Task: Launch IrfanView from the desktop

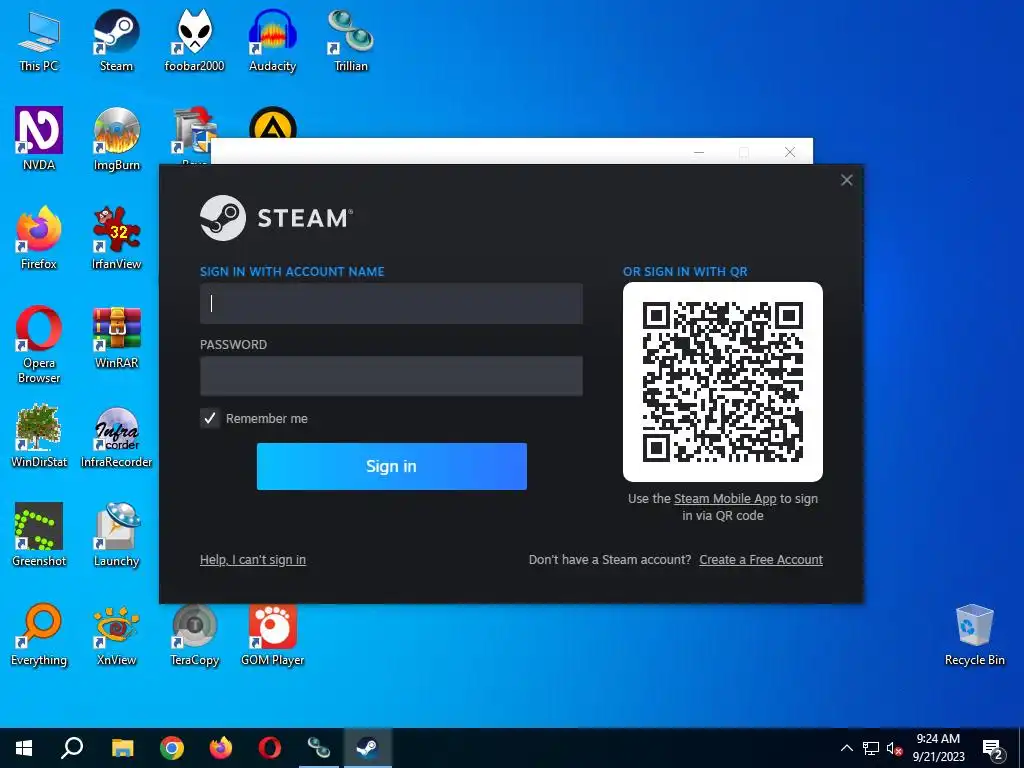Action: point(116,238)
